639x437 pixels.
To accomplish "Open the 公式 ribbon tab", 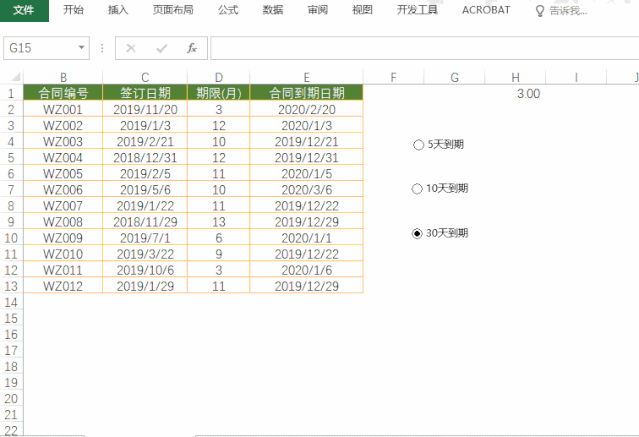I will [228, 10].
